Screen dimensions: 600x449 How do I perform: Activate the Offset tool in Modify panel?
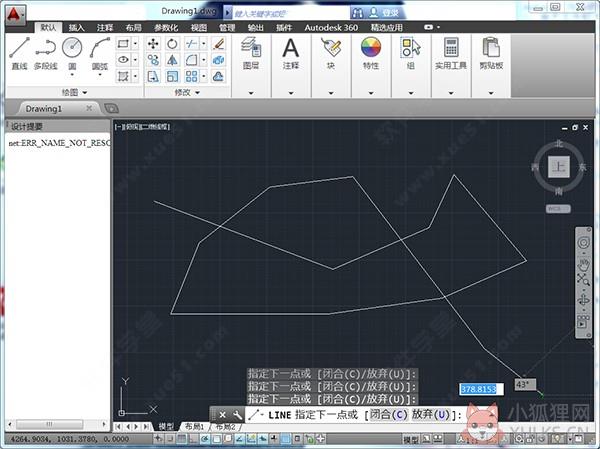(x=218, y=77)
